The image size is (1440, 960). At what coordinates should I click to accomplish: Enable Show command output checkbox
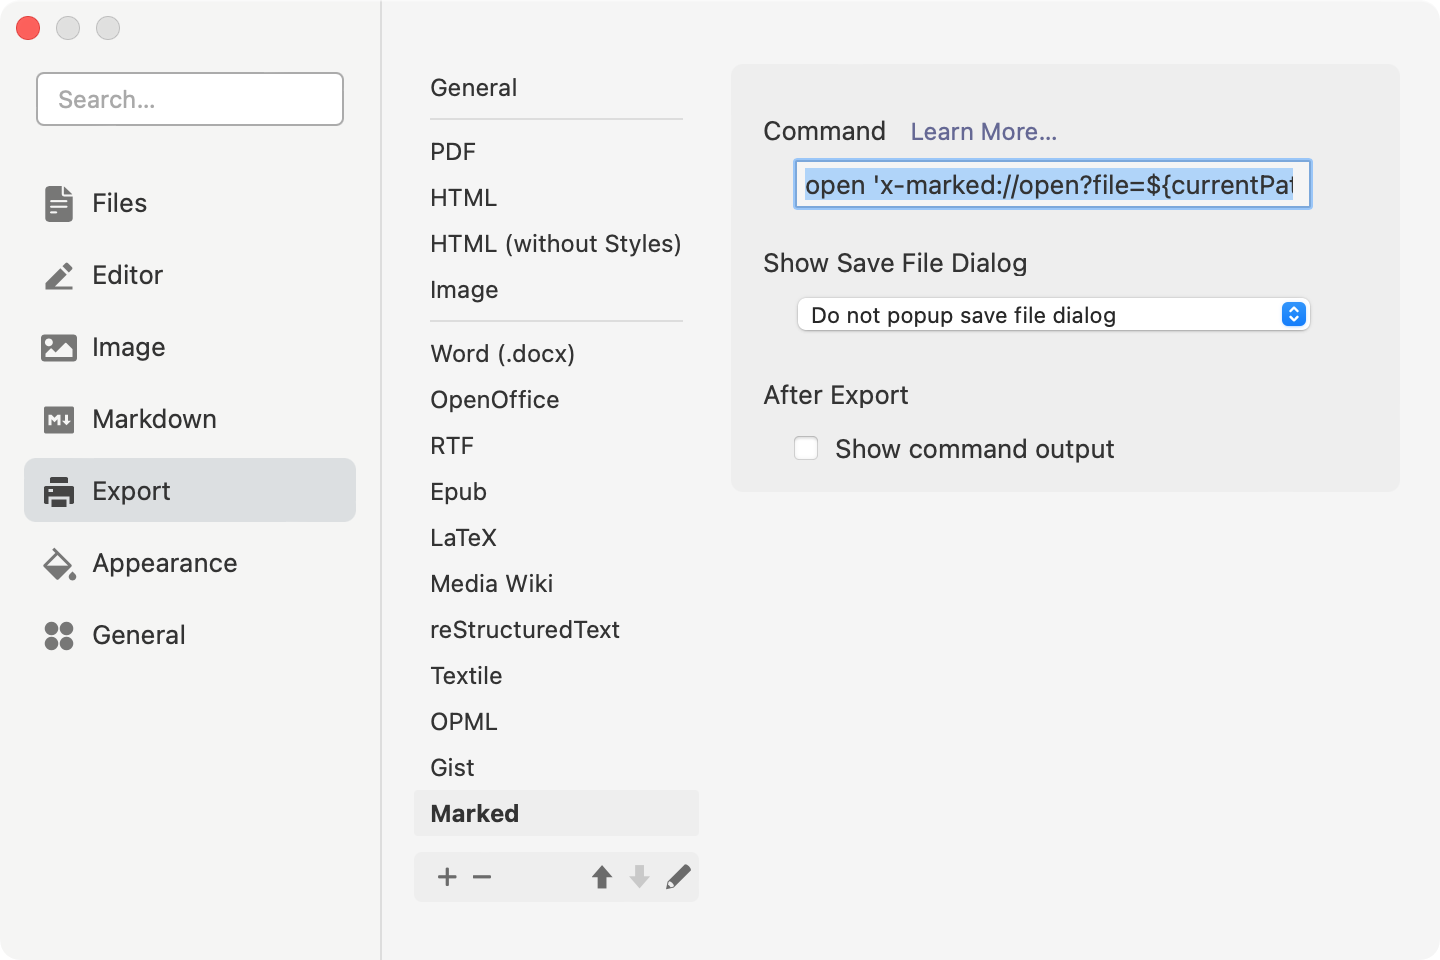tap(806, 448)
